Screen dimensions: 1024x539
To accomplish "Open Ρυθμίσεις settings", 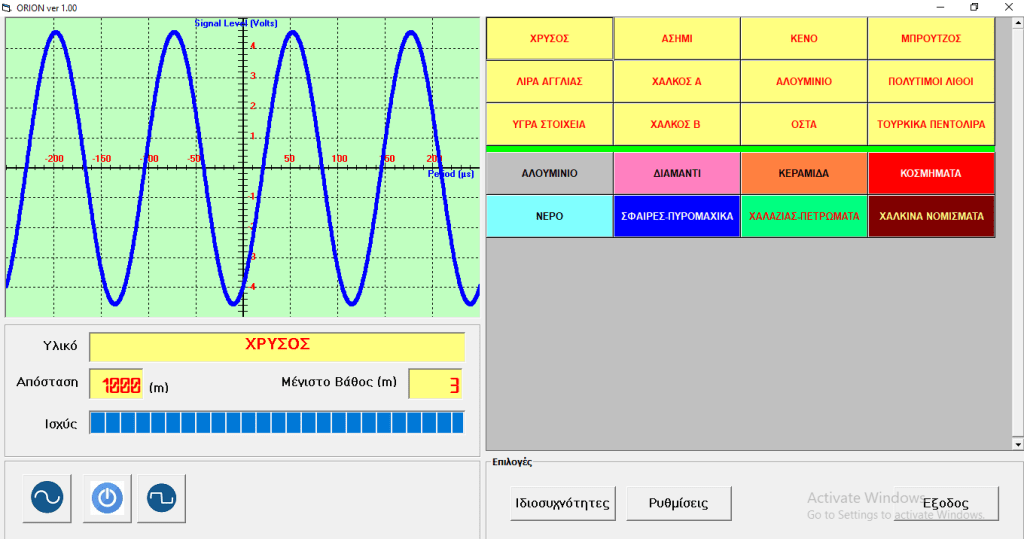I will pos(679,503).
